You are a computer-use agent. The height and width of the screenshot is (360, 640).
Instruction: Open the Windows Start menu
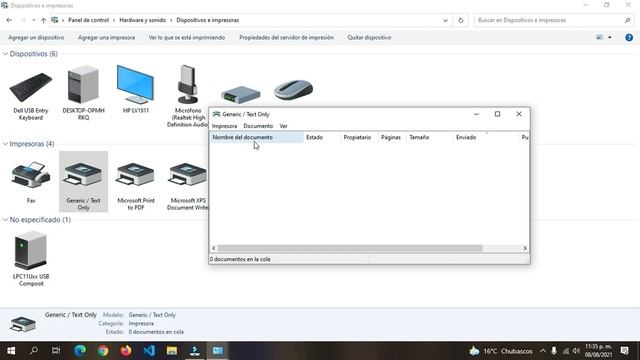click(11, 351)
